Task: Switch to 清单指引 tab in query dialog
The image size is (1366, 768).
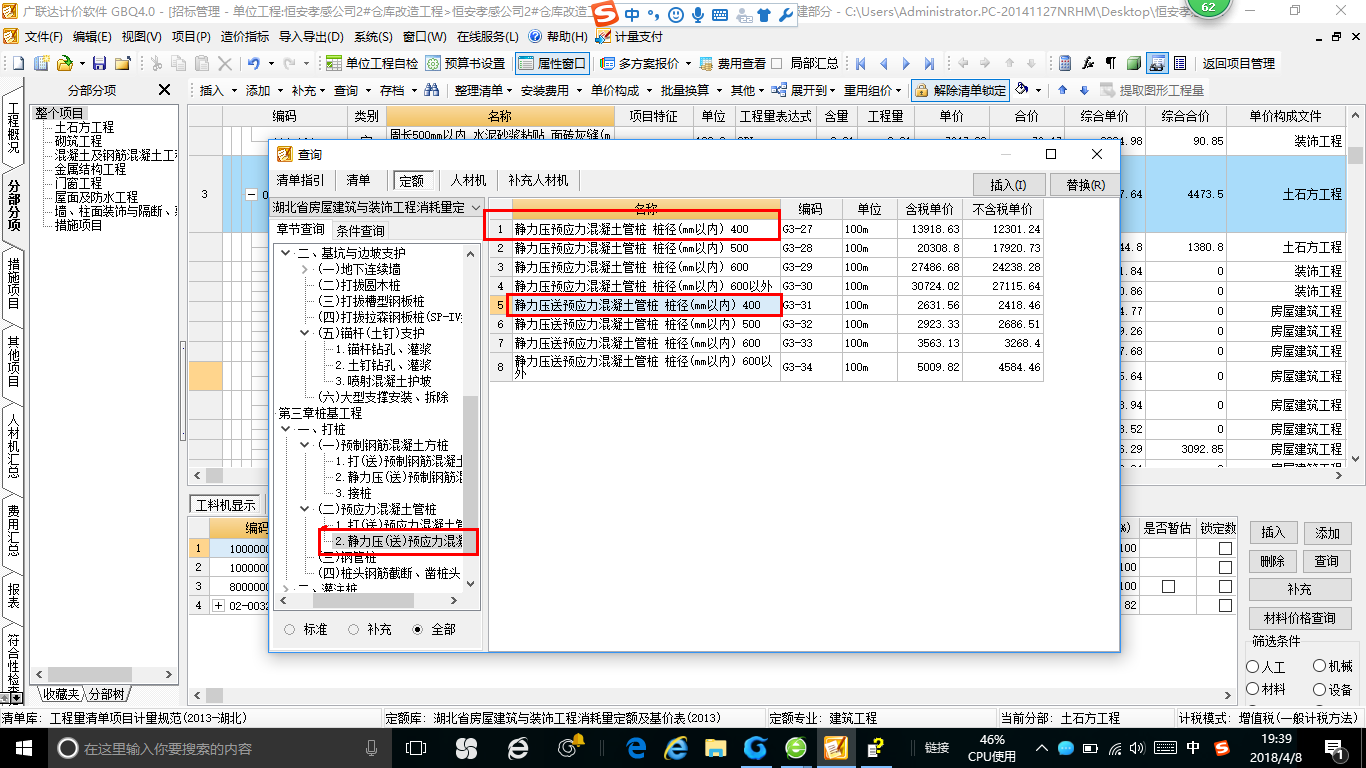Action: [300, 181]
